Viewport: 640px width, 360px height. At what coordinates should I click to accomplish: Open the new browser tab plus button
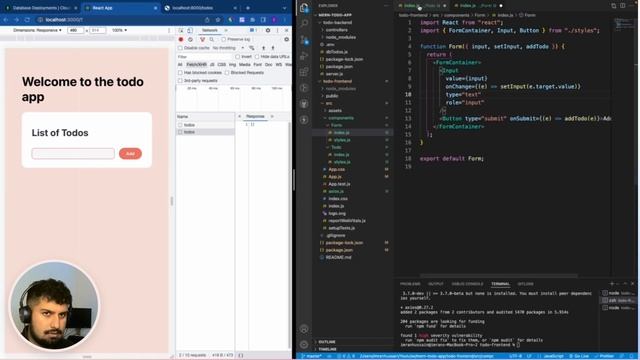click(248, 8)
